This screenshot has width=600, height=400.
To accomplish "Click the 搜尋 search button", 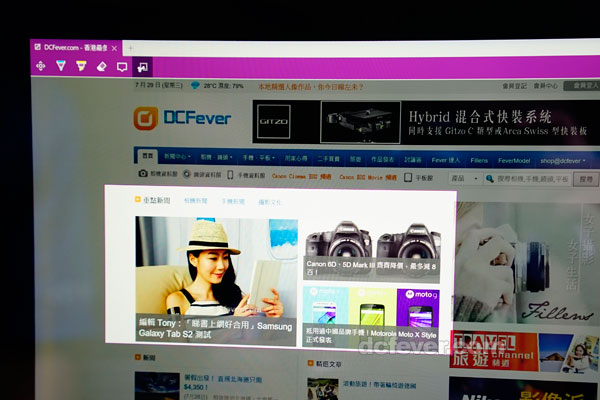I will pos(586,179).
